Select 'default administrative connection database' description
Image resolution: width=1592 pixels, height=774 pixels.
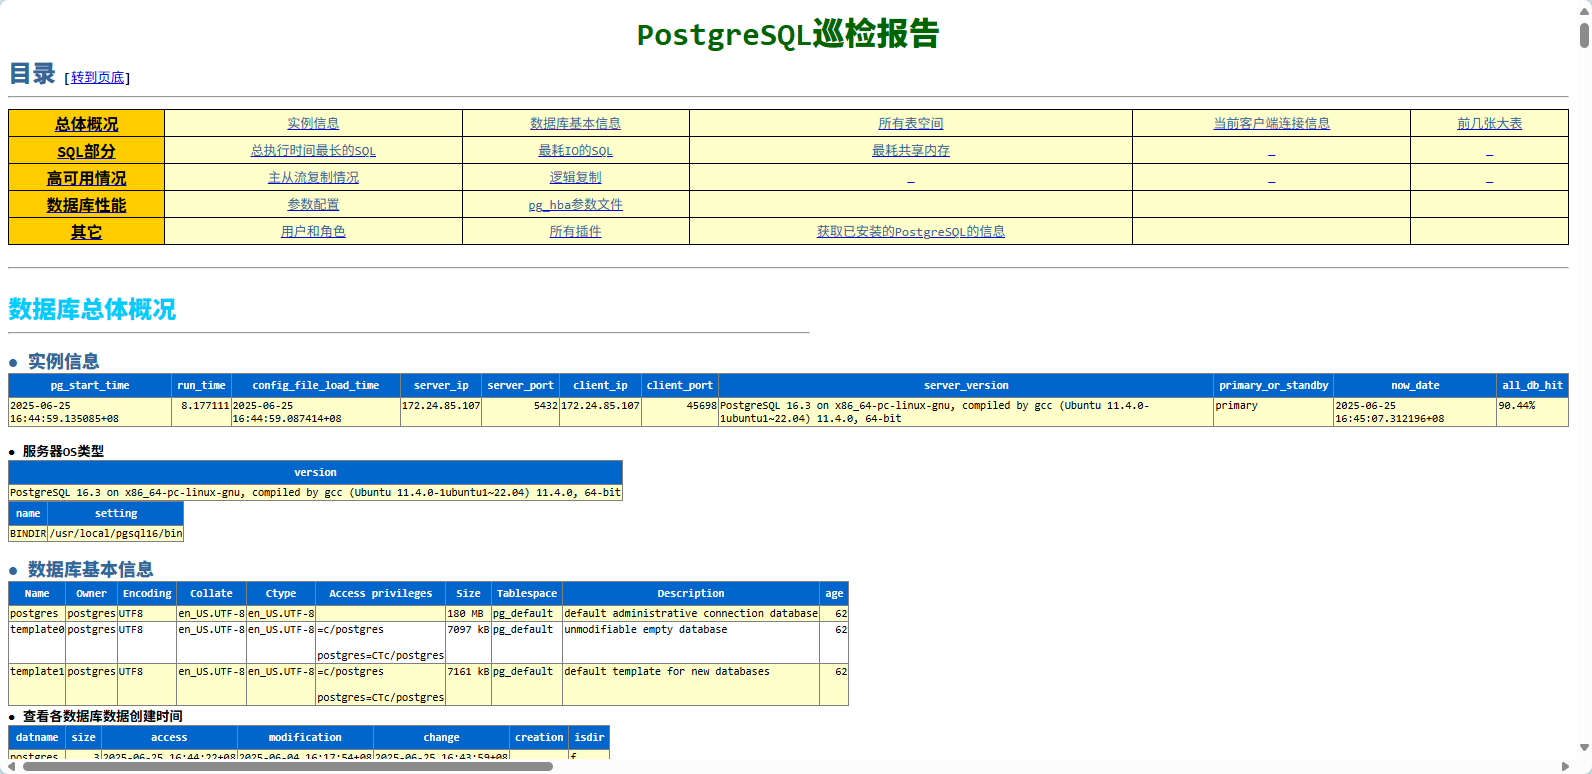click(691, 613)
